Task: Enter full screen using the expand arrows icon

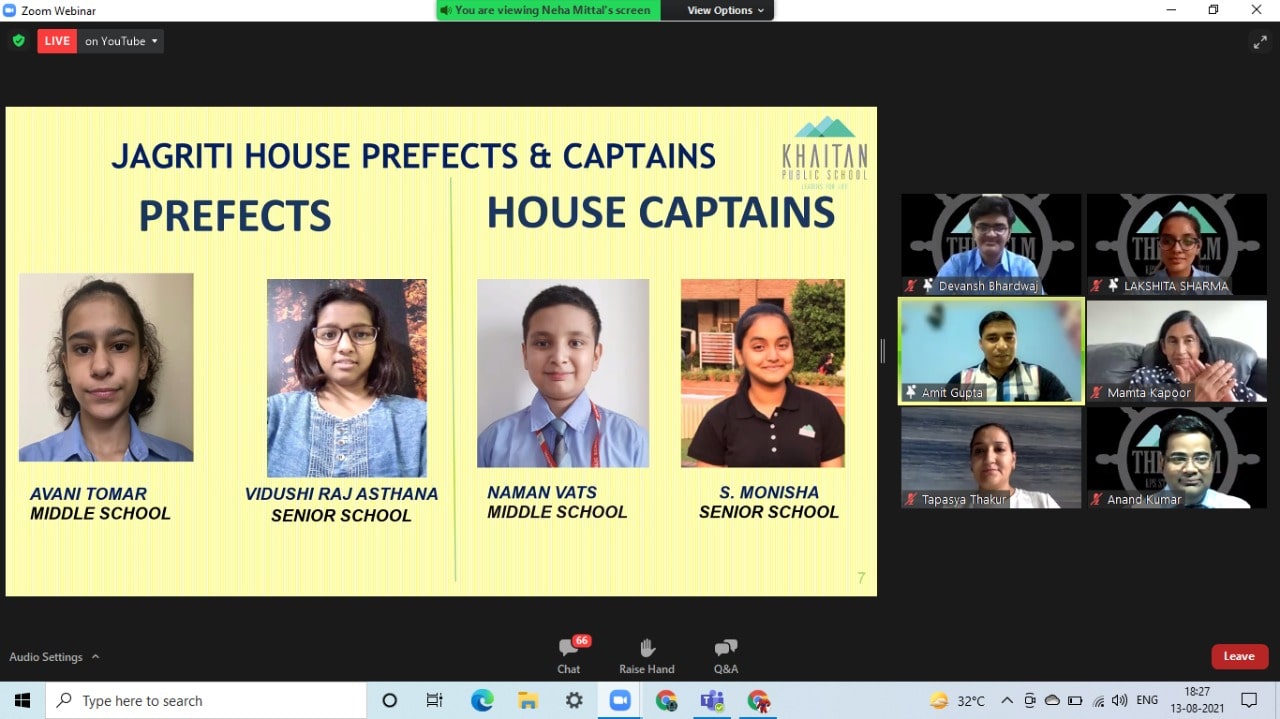Action: (x=1259, y=41)
